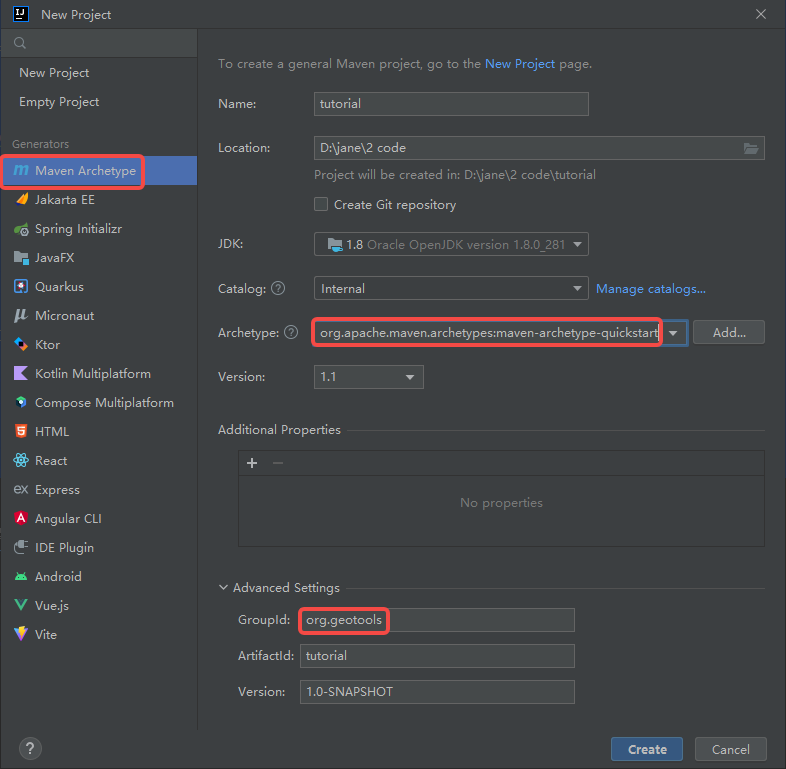This screenshot has width=786, height=769.
Task: Click the Kotlin Multiplatform icon
Action: point(21,373)
